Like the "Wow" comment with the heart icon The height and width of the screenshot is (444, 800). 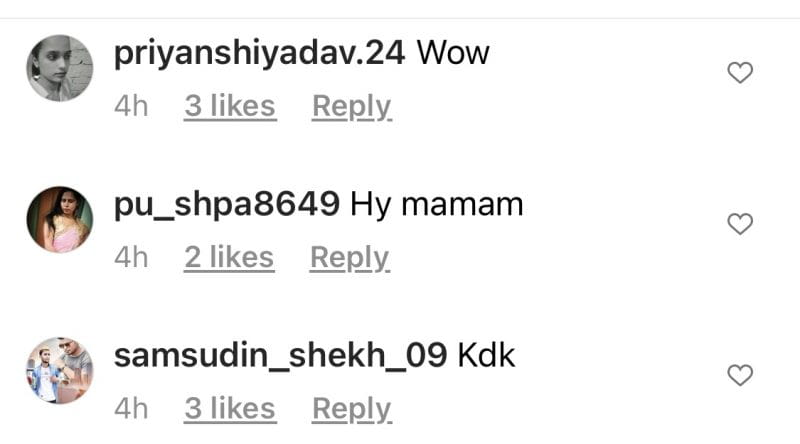tap(740, 72)
